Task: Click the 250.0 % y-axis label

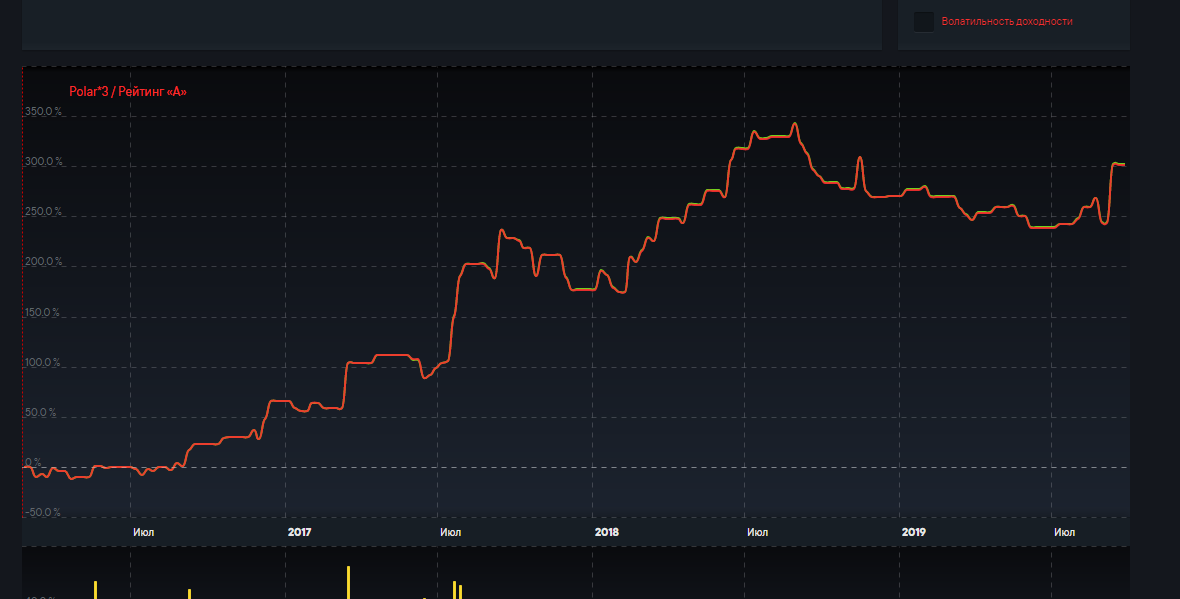Action: (x=43, y=212)
